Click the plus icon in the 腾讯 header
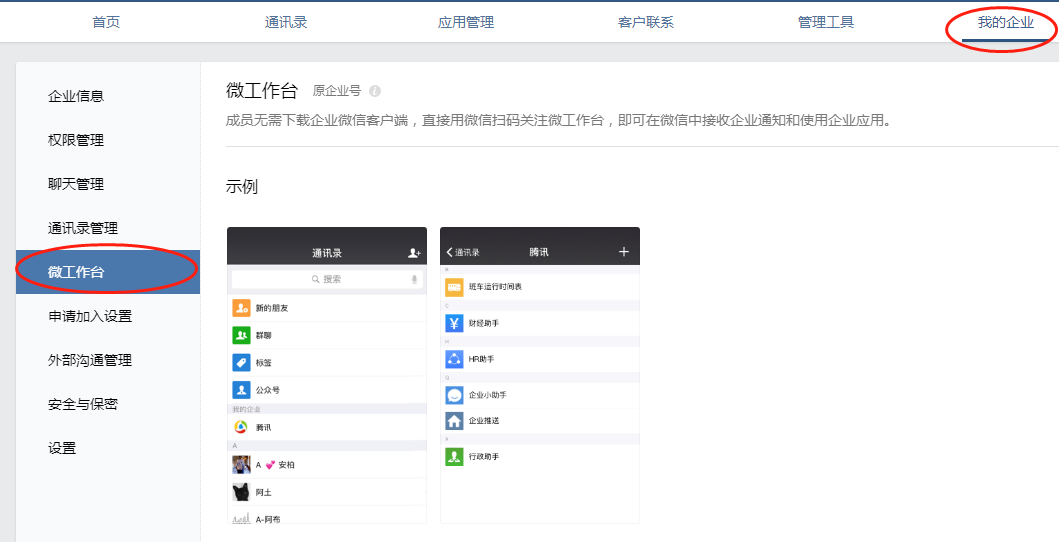Viewport: 1059px width, 542px height. [x=623, y=252]
